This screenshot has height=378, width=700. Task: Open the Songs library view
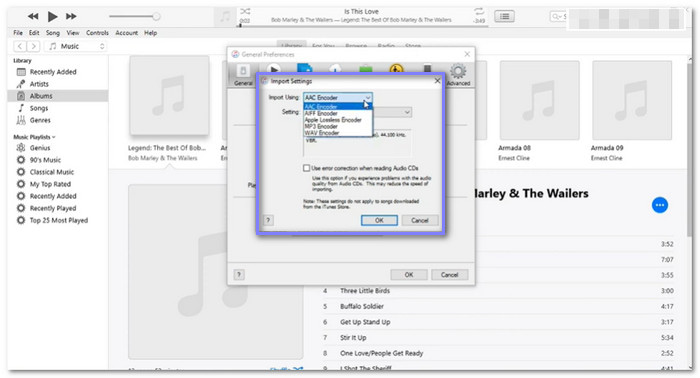point(38,108)
